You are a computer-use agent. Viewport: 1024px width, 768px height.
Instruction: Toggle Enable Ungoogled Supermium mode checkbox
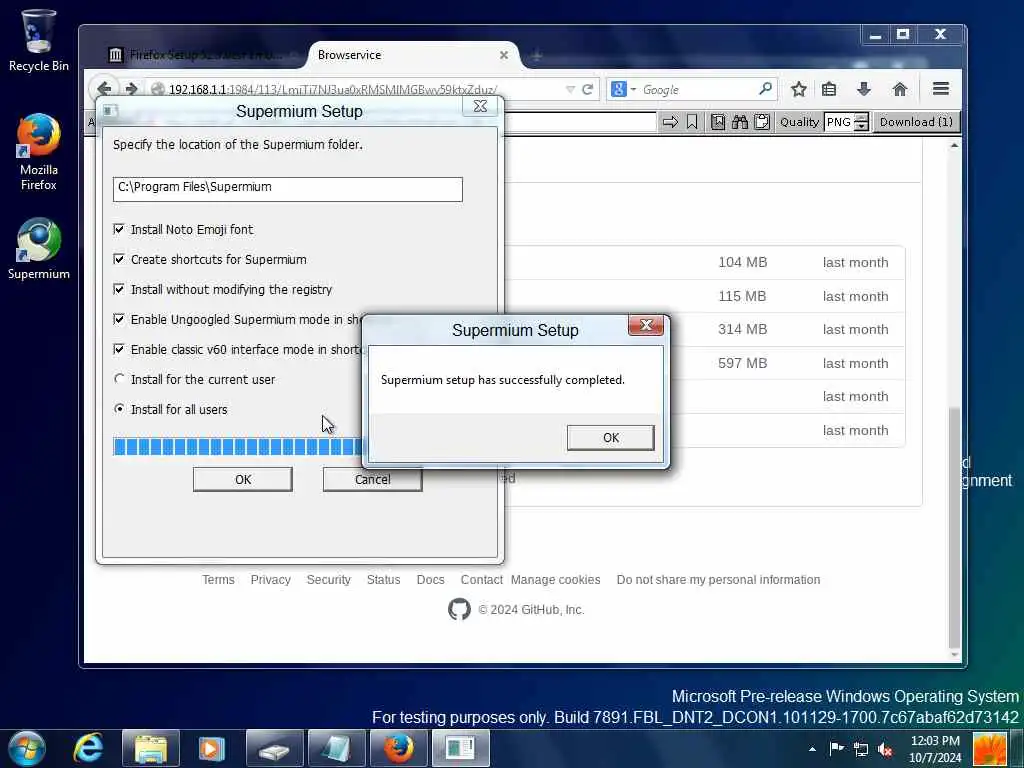119,319
